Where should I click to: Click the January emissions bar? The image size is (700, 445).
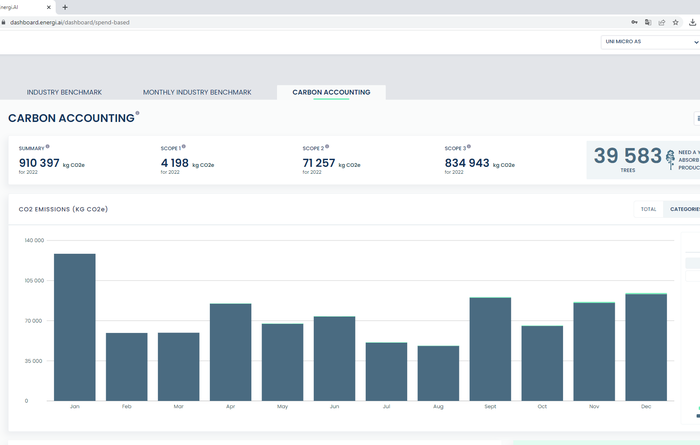[75, 327]
